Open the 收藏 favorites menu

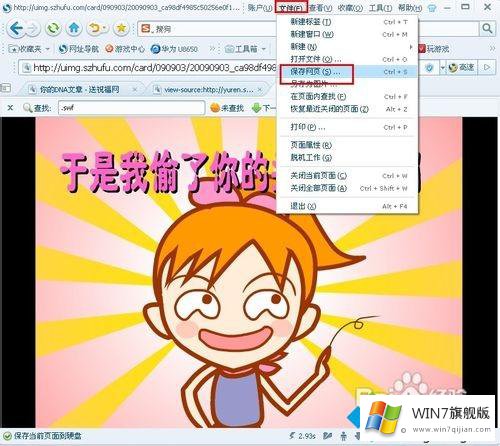coord(350,7)
